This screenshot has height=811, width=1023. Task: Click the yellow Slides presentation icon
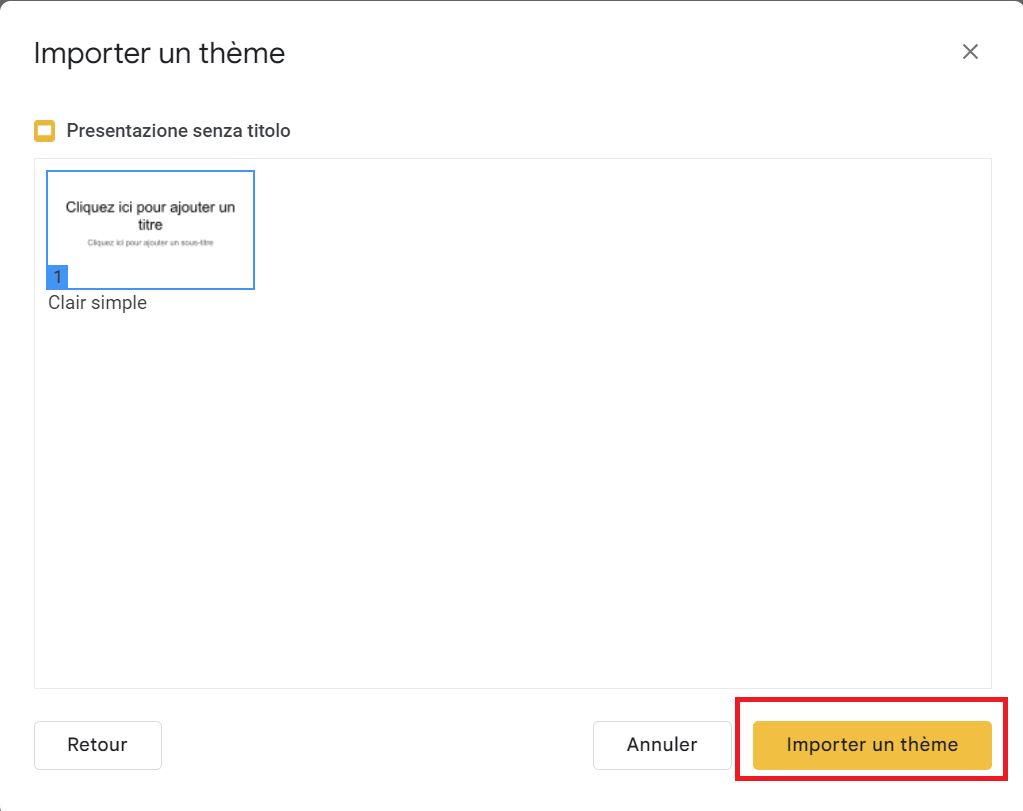[45, 131]
